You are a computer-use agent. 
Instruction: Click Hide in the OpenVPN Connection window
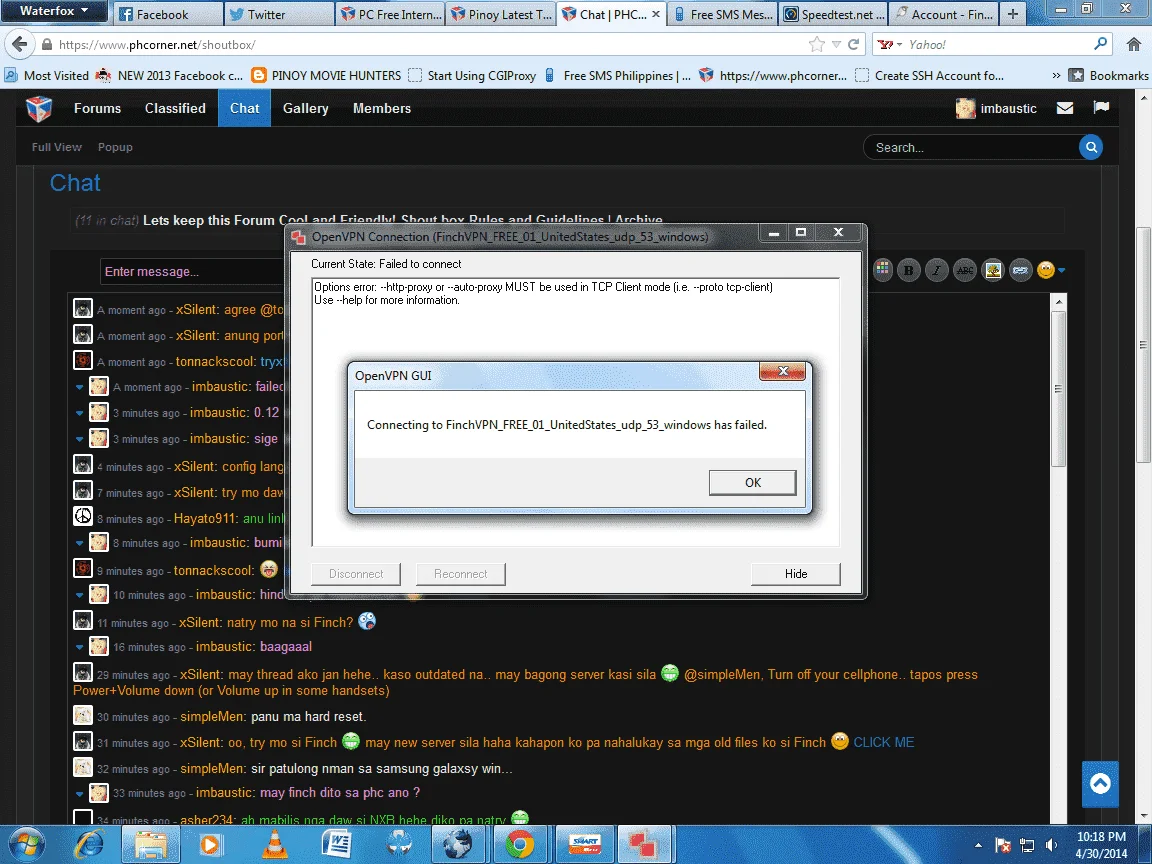point(796,574)
